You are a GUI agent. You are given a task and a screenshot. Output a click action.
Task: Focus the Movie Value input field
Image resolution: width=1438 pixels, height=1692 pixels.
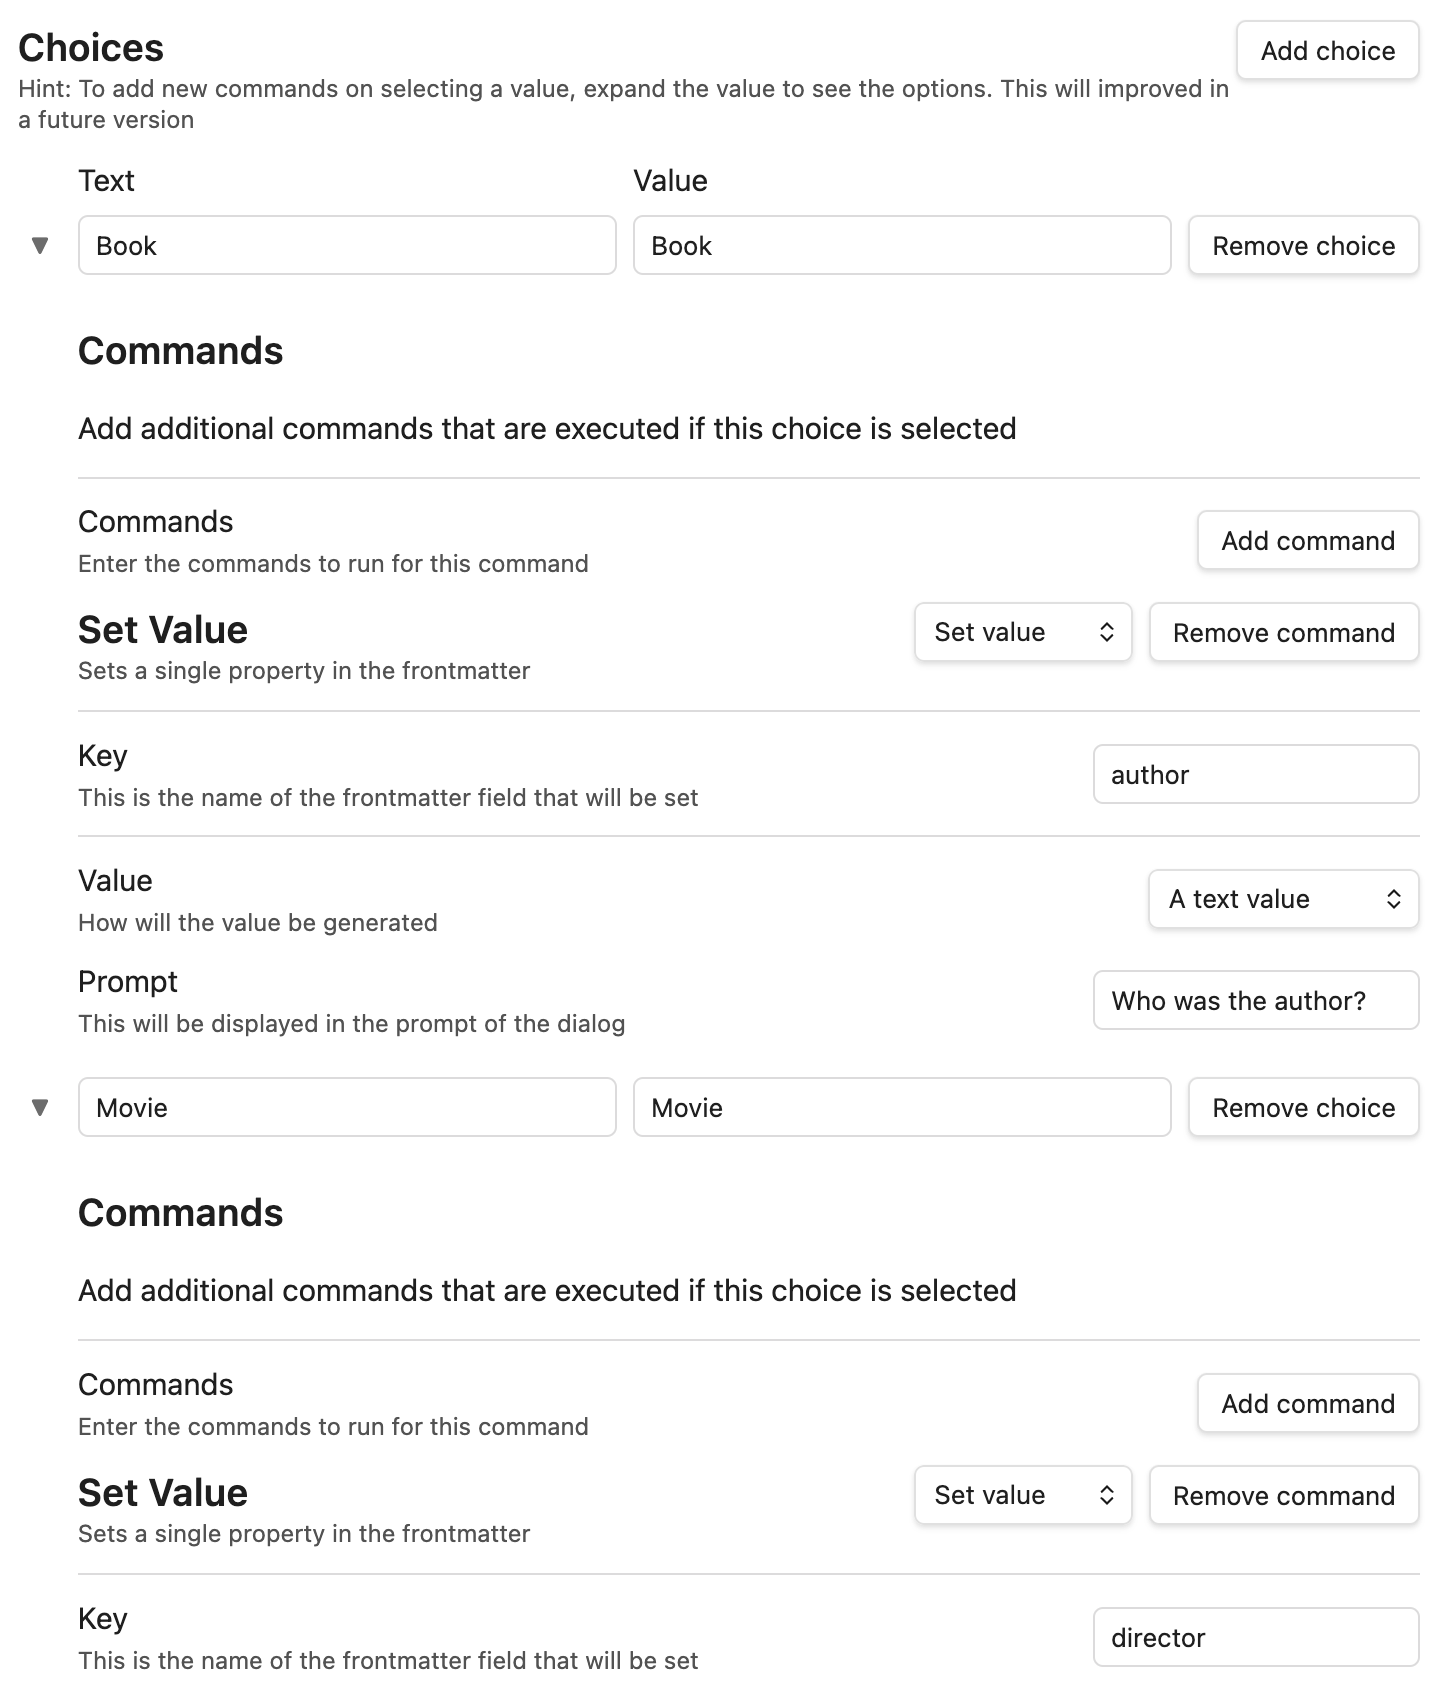tap(902, 1107)
